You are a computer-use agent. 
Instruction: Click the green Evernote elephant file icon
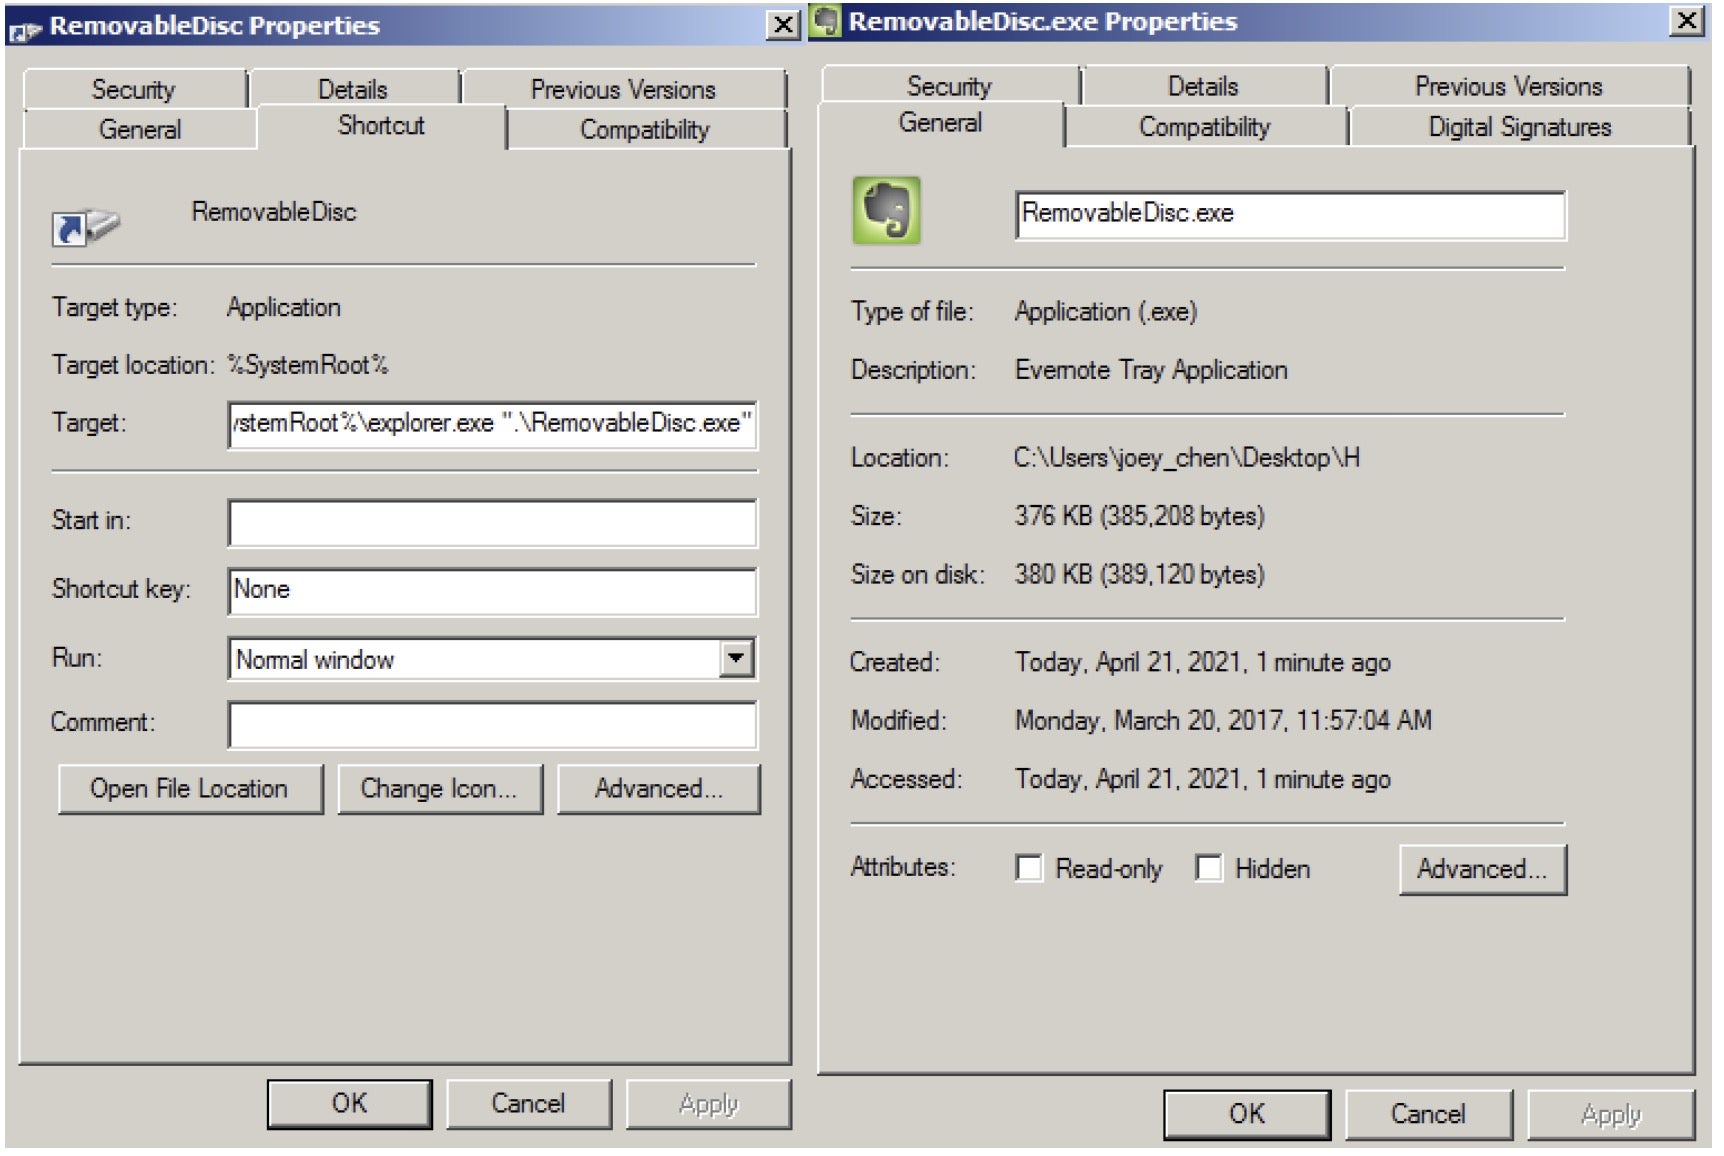(886, 211)
